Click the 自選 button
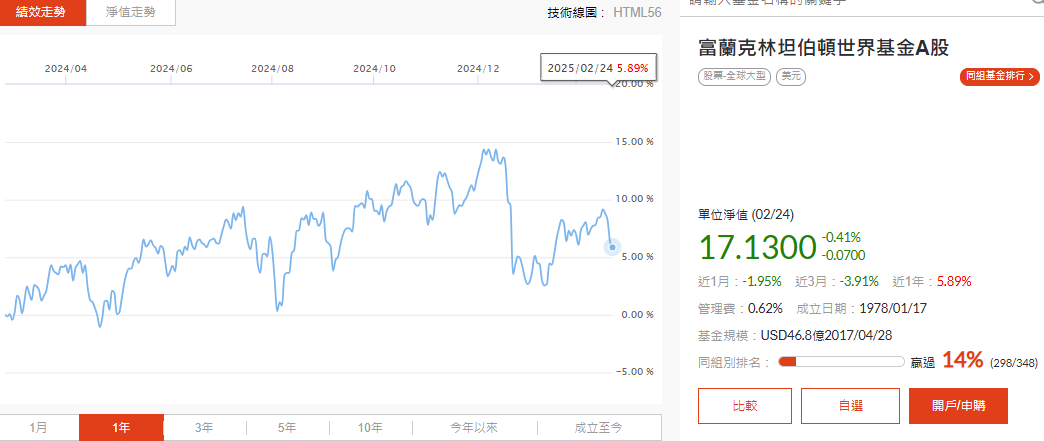The width and height of the screenshot is (1044, 441). [850, 406]
